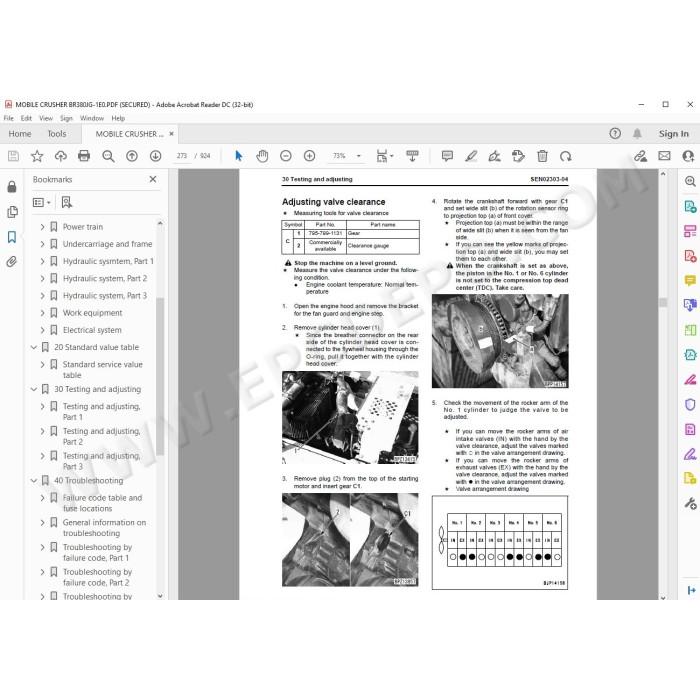Toggle the Bookmarks panel icon in sidebar
Screen dimensions: 700x700
tap(12, 237)
